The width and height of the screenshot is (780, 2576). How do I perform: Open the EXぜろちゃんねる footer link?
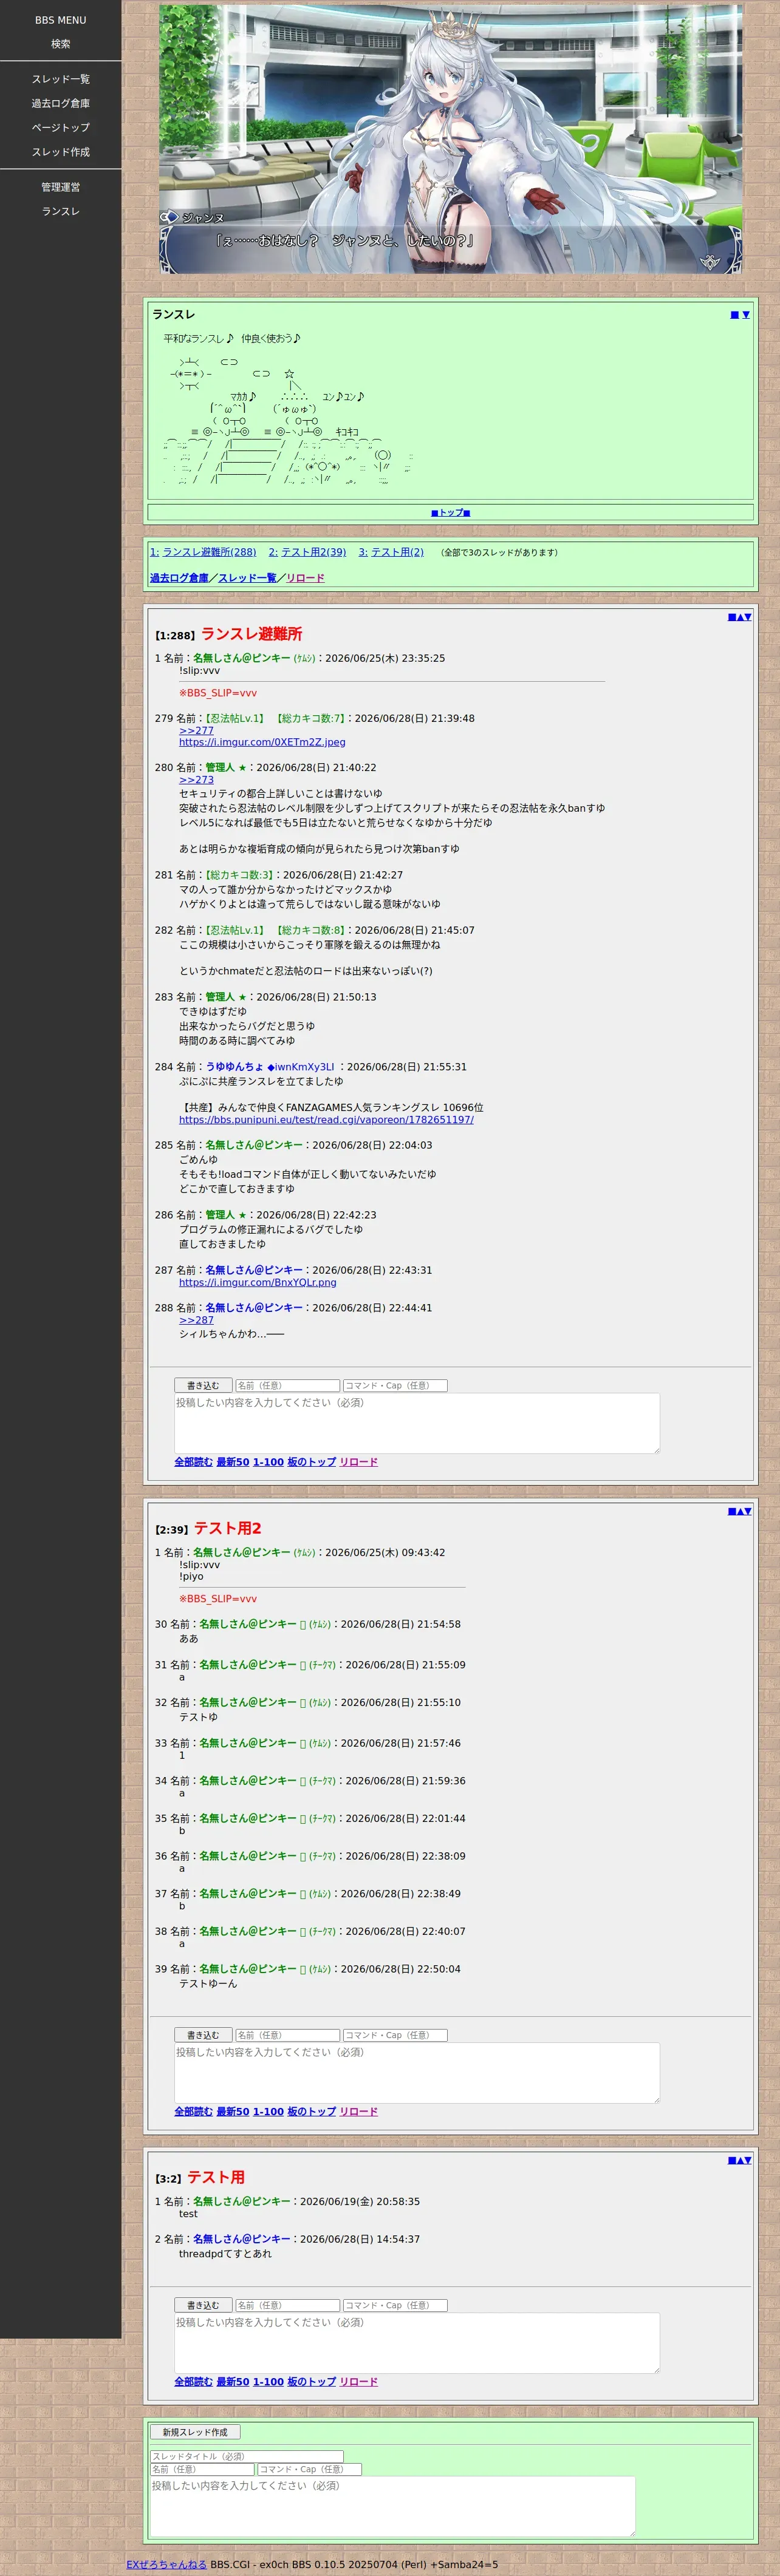(x=167, y=2564)
